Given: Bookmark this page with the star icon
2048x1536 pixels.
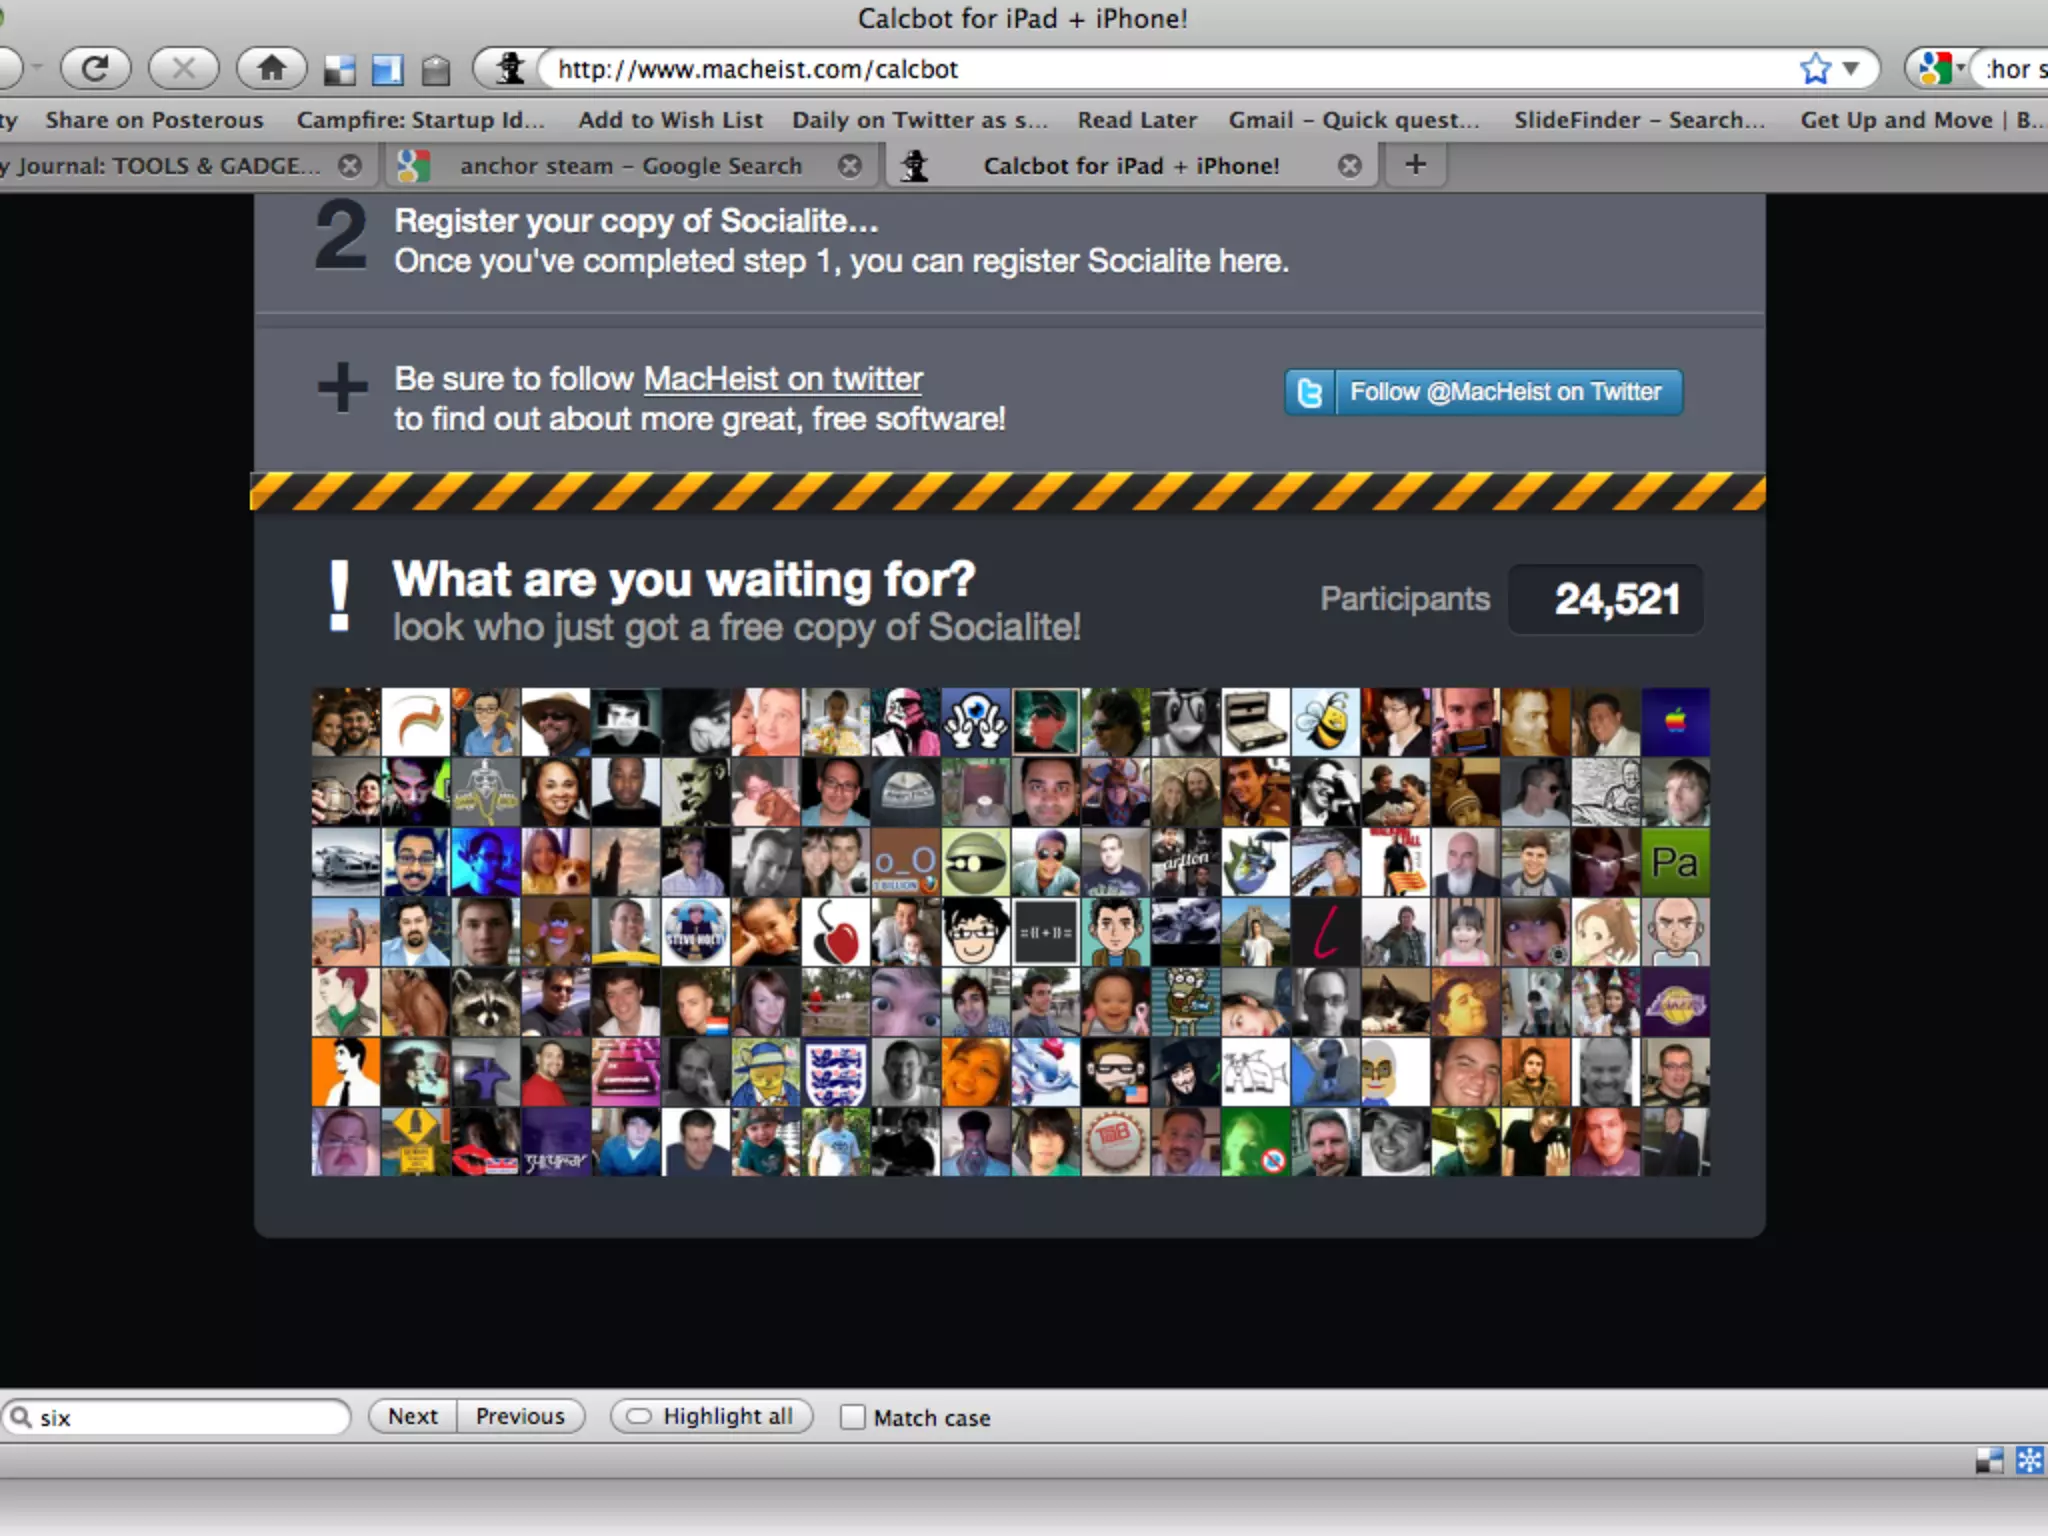Looking at the screenshot, I should point(1814,69).
